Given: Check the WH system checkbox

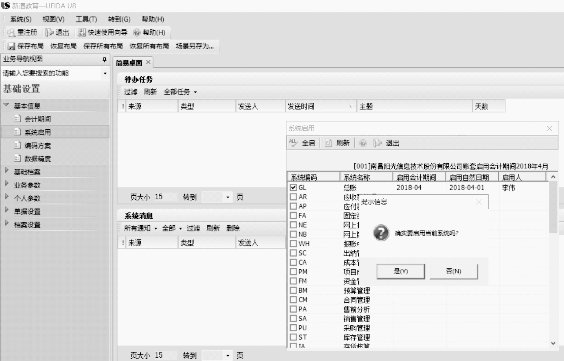Looking at the screenshot, I should pyautogui.click(x=294, y=243).
